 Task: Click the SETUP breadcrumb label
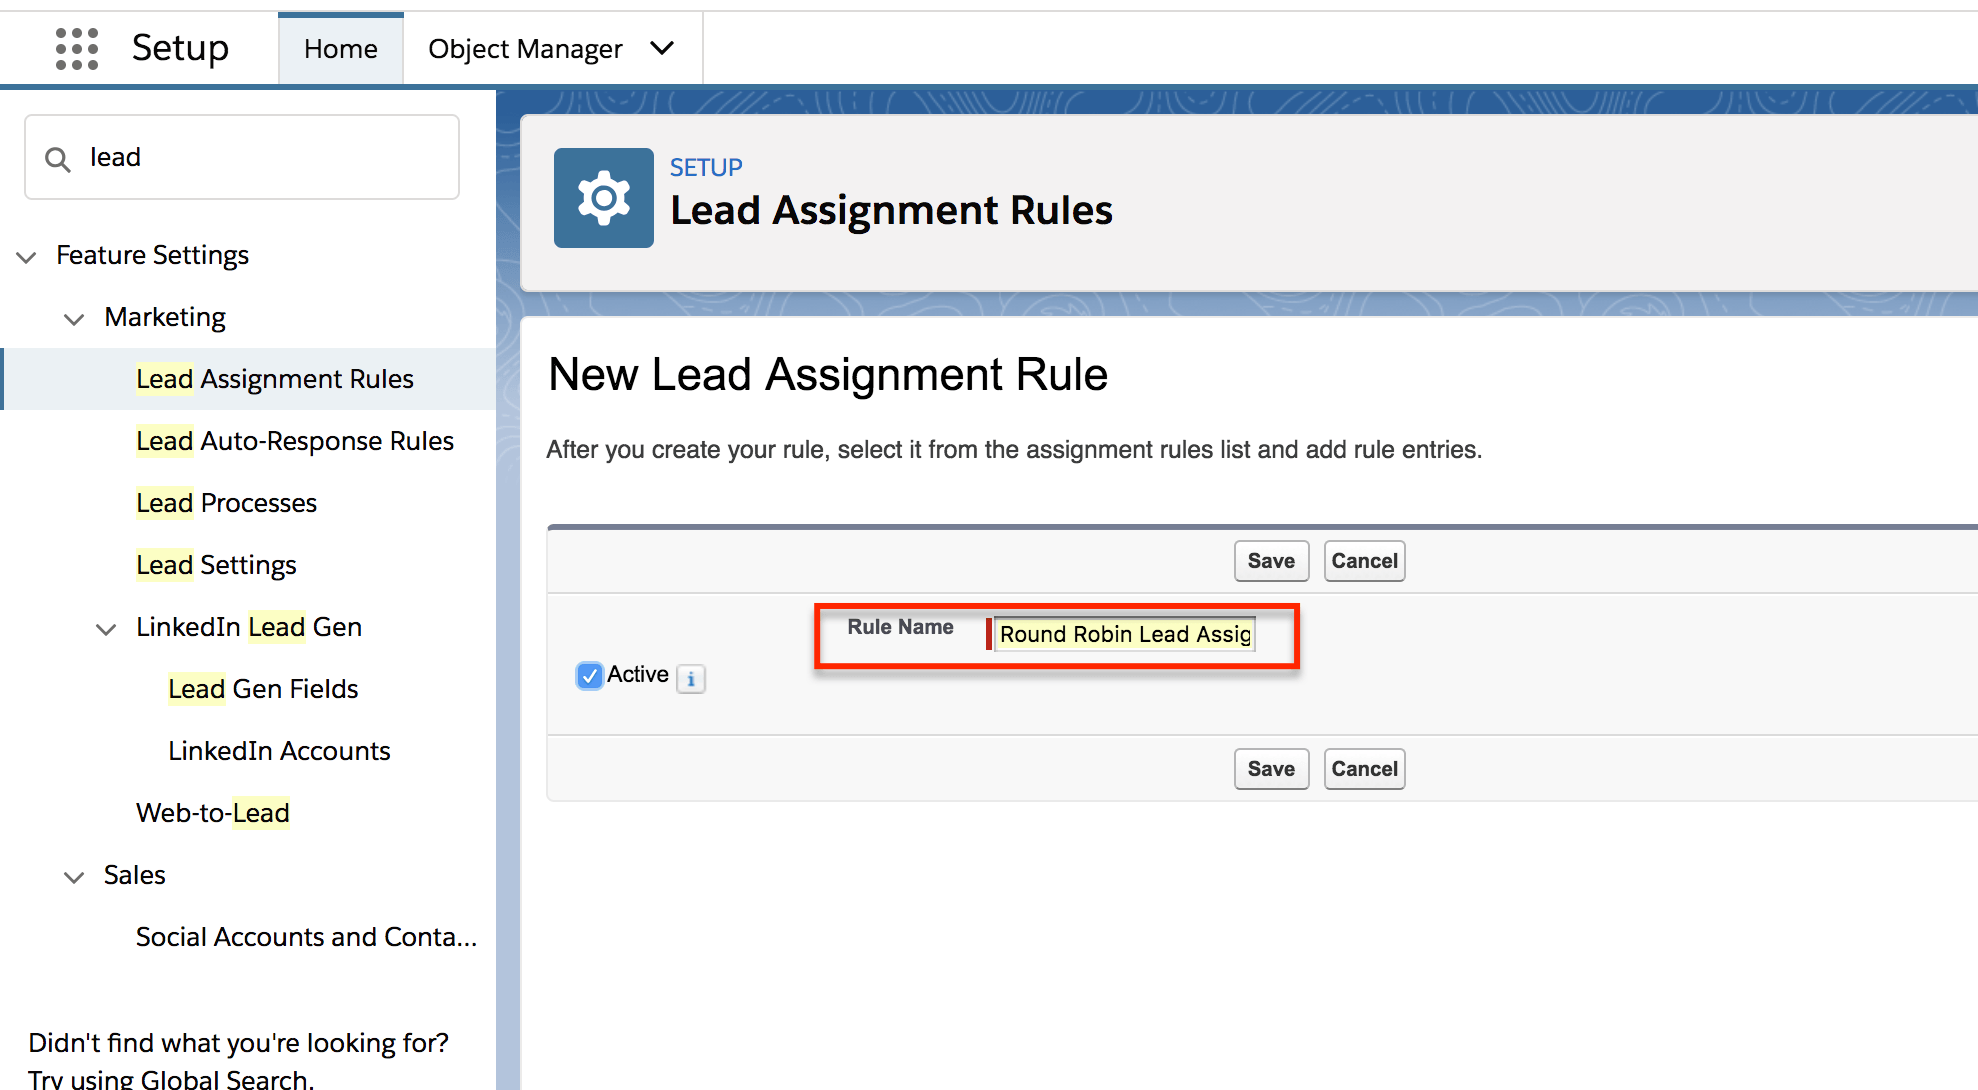tap(705, 167)
